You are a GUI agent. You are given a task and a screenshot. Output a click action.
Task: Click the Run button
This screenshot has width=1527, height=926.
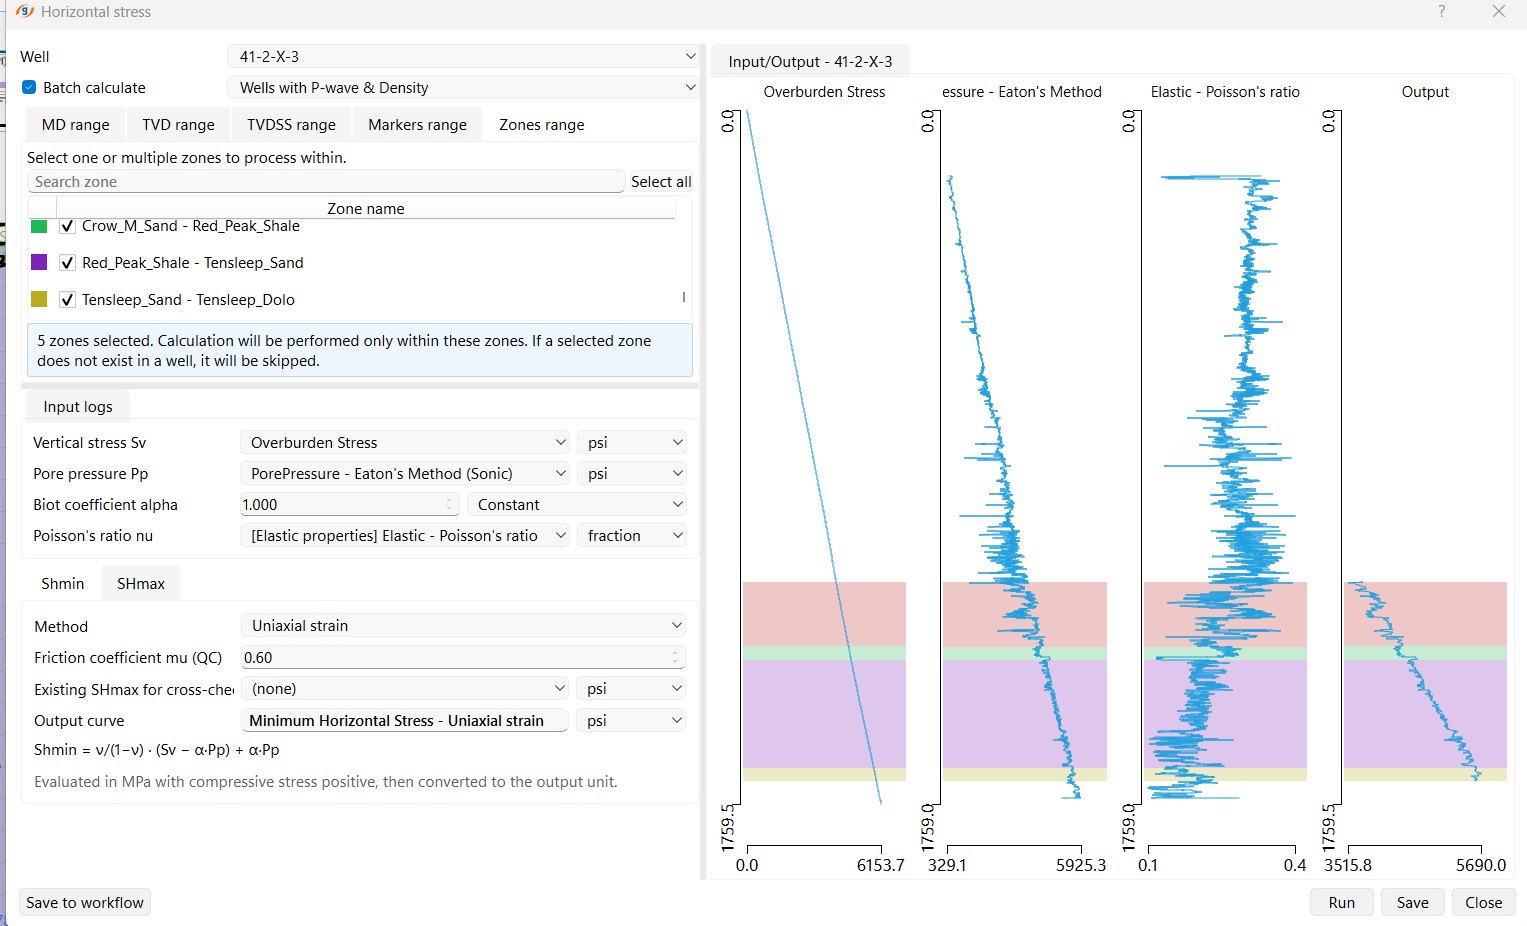[1342, 903]
